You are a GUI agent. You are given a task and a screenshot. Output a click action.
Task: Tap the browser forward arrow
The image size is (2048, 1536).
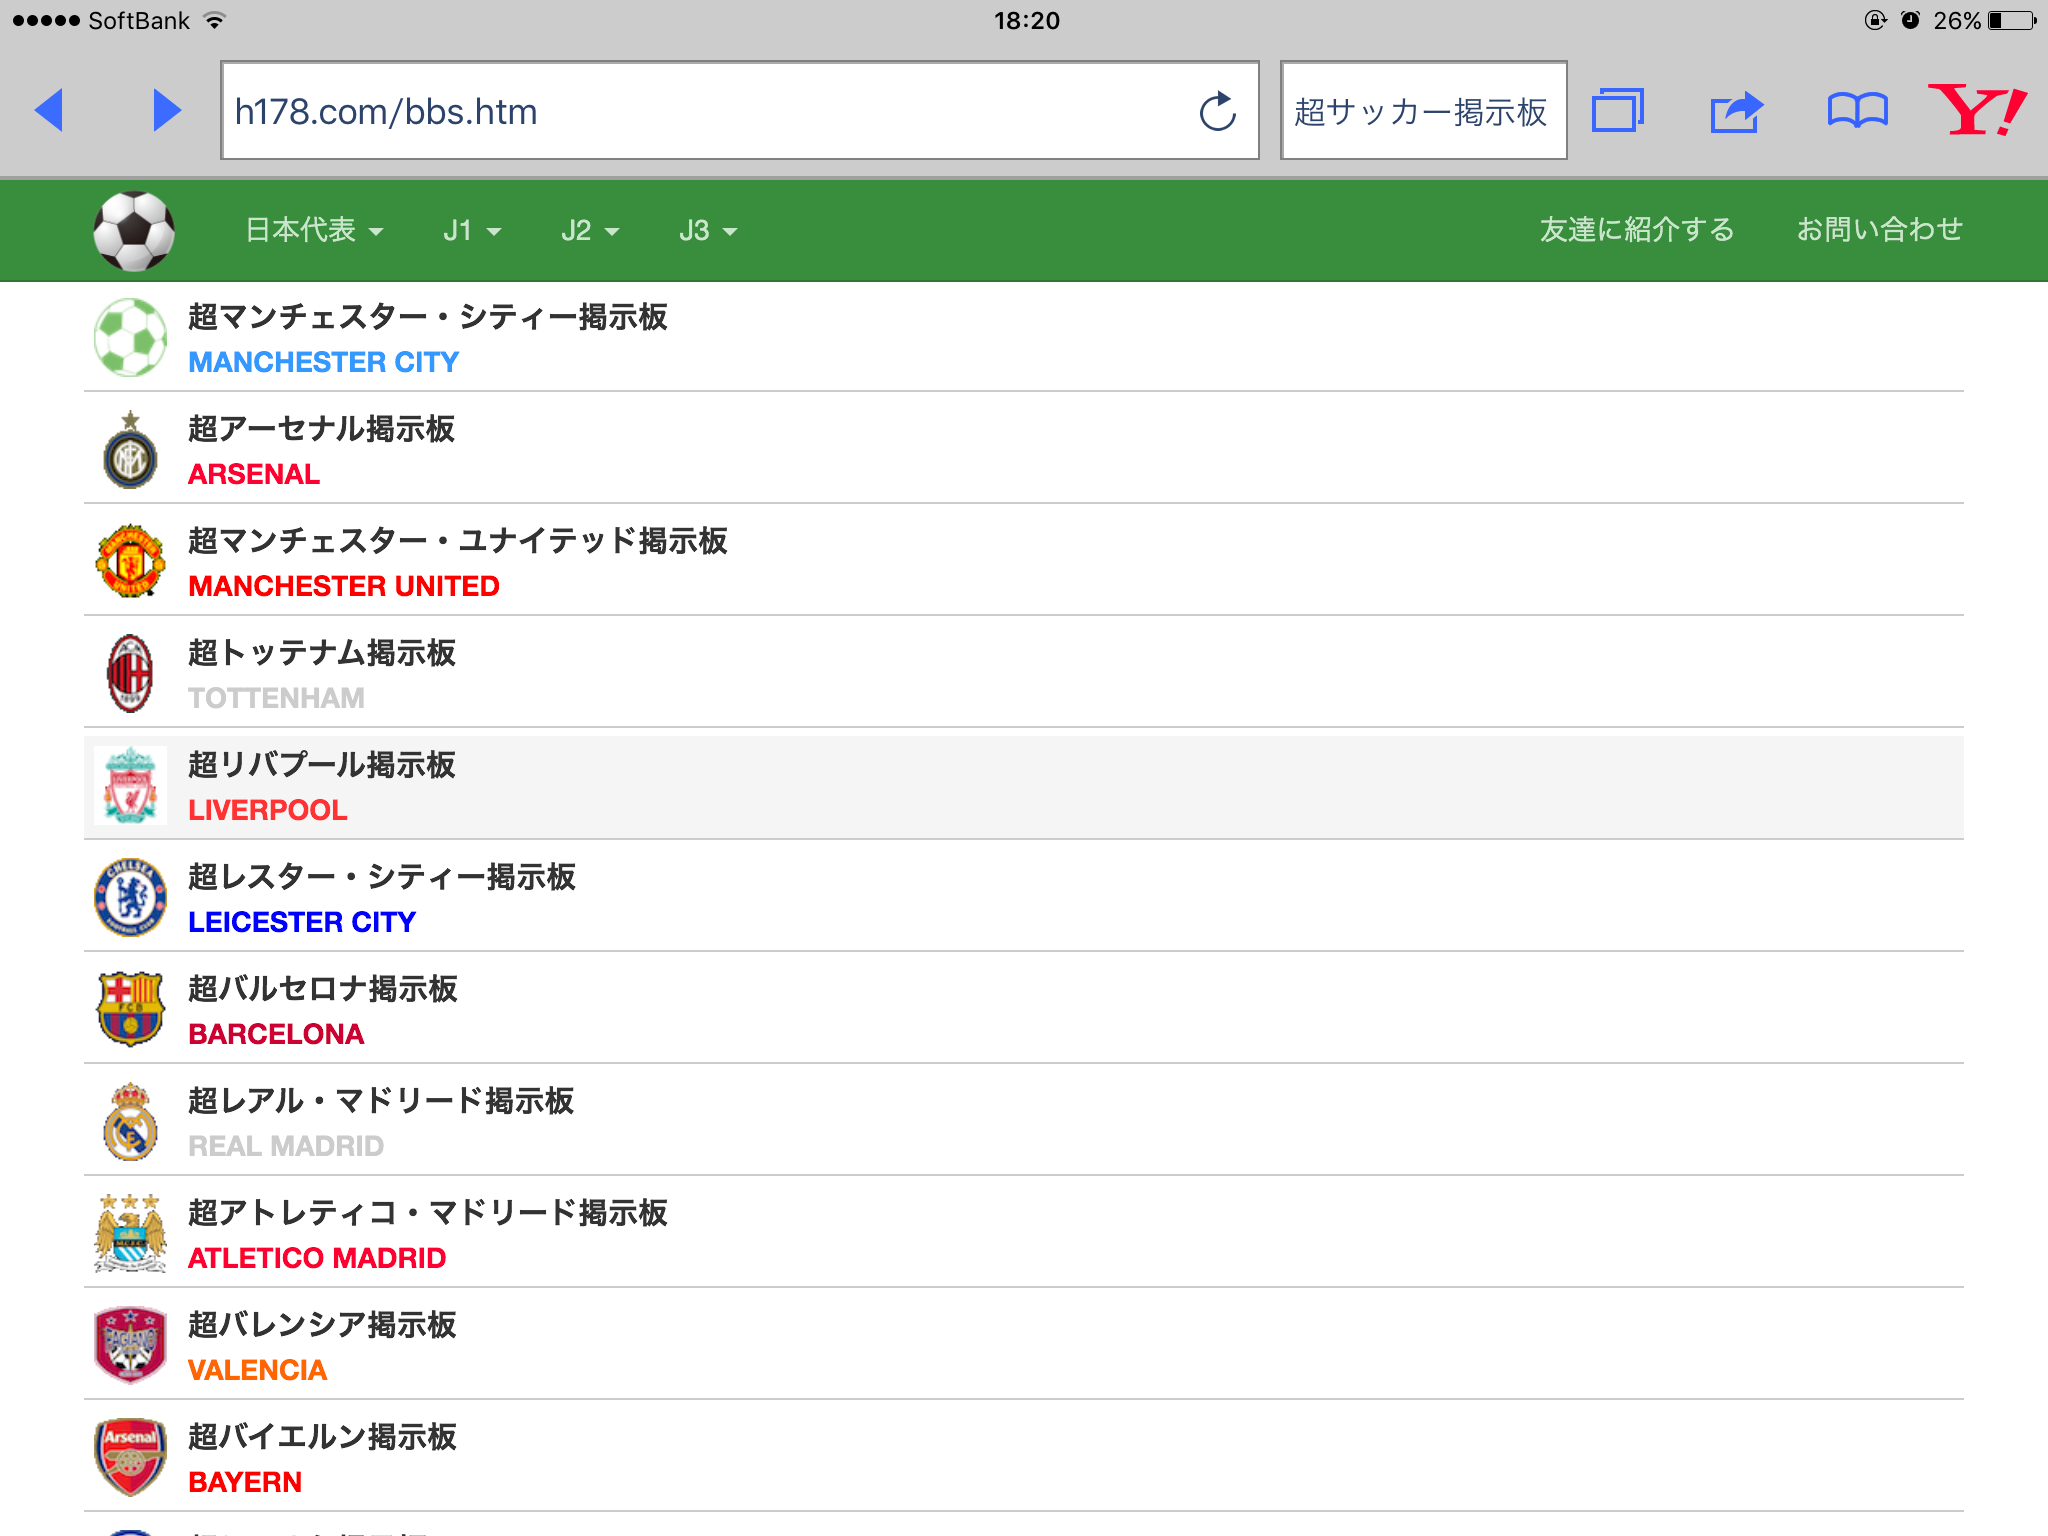(166, 110)
